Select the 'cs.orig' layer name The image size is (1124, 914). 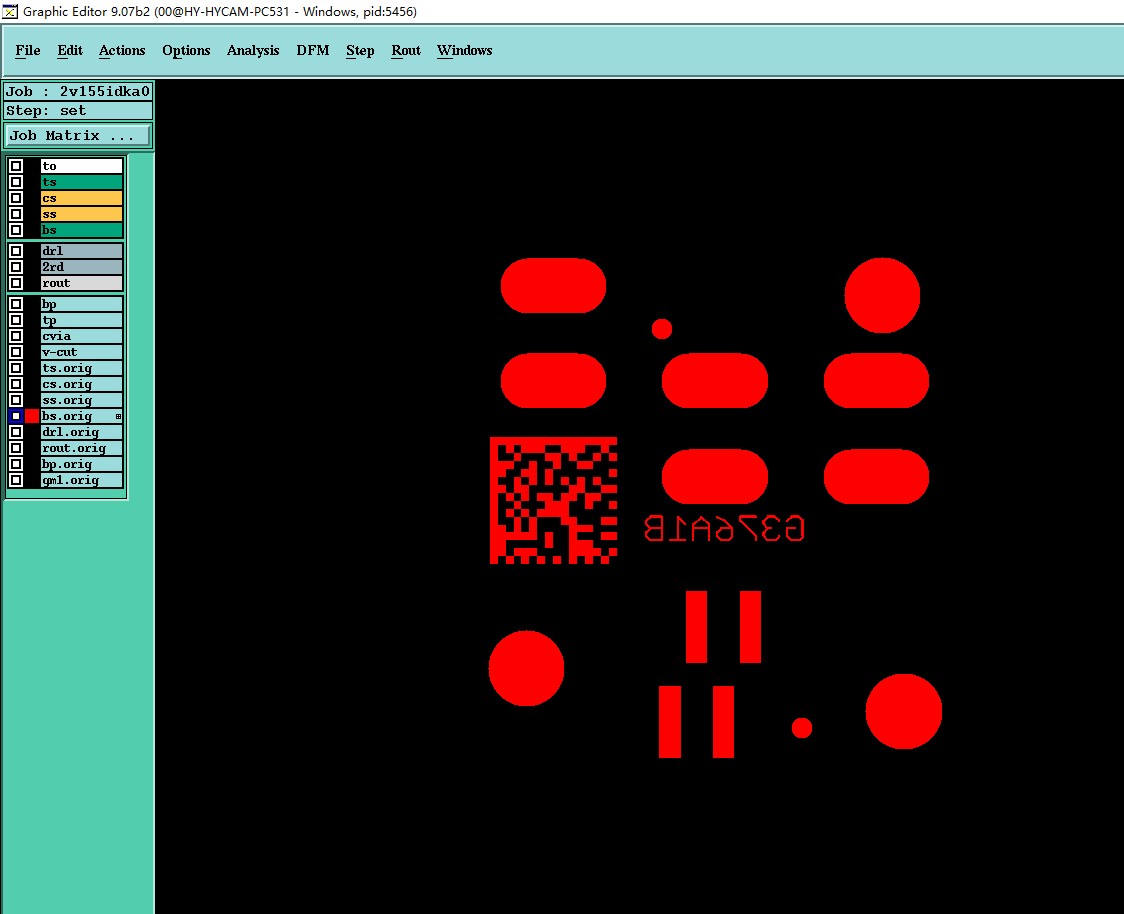point(81,384)
